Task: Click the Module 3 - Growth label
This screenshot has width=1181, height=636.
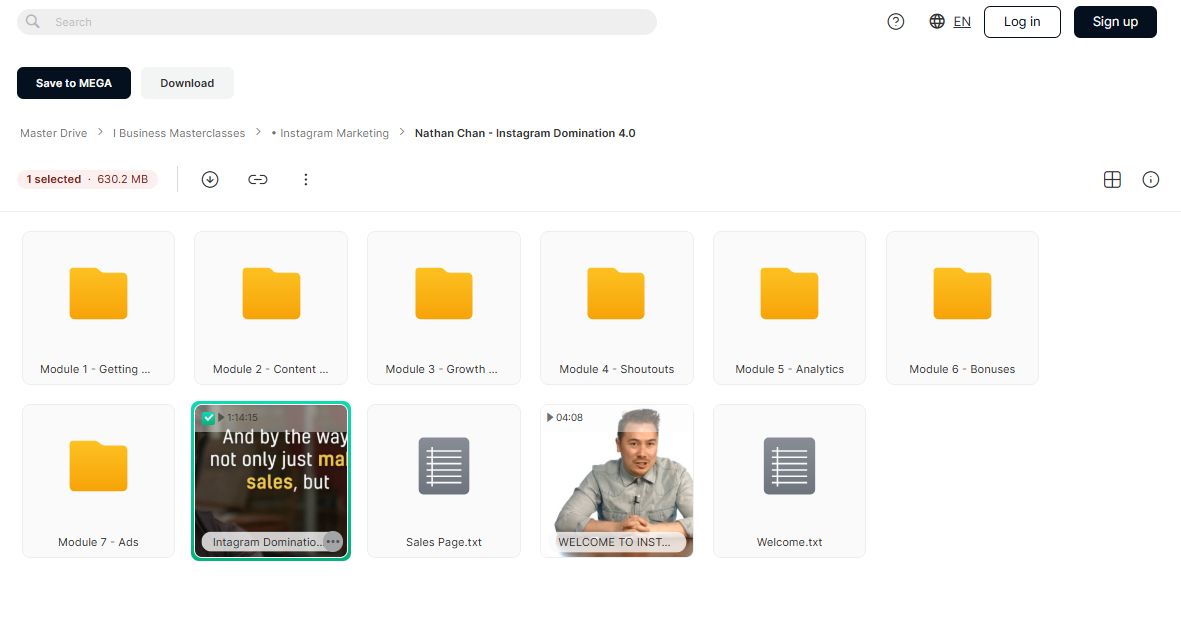Action: [x=441, y=369]
